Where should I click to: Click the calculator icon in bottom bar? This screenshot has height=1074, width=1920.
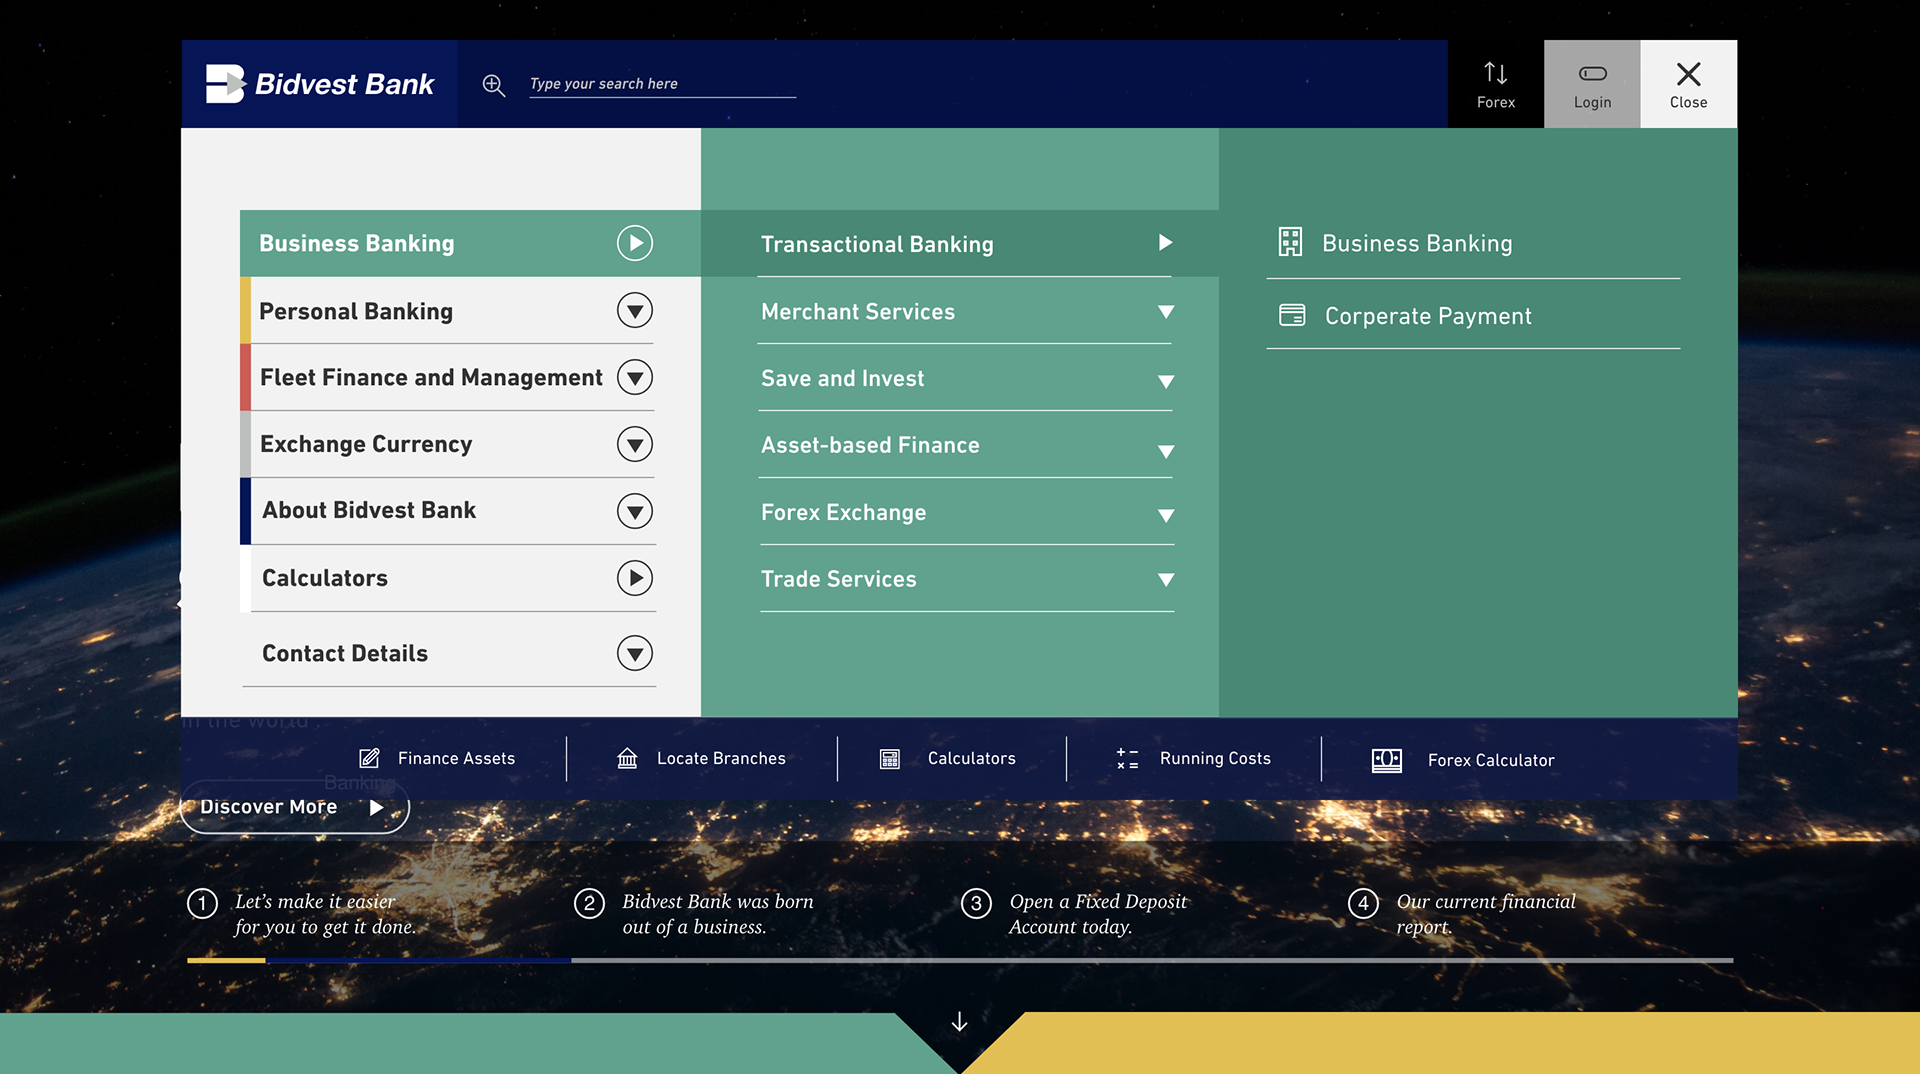tap(890, 759)
